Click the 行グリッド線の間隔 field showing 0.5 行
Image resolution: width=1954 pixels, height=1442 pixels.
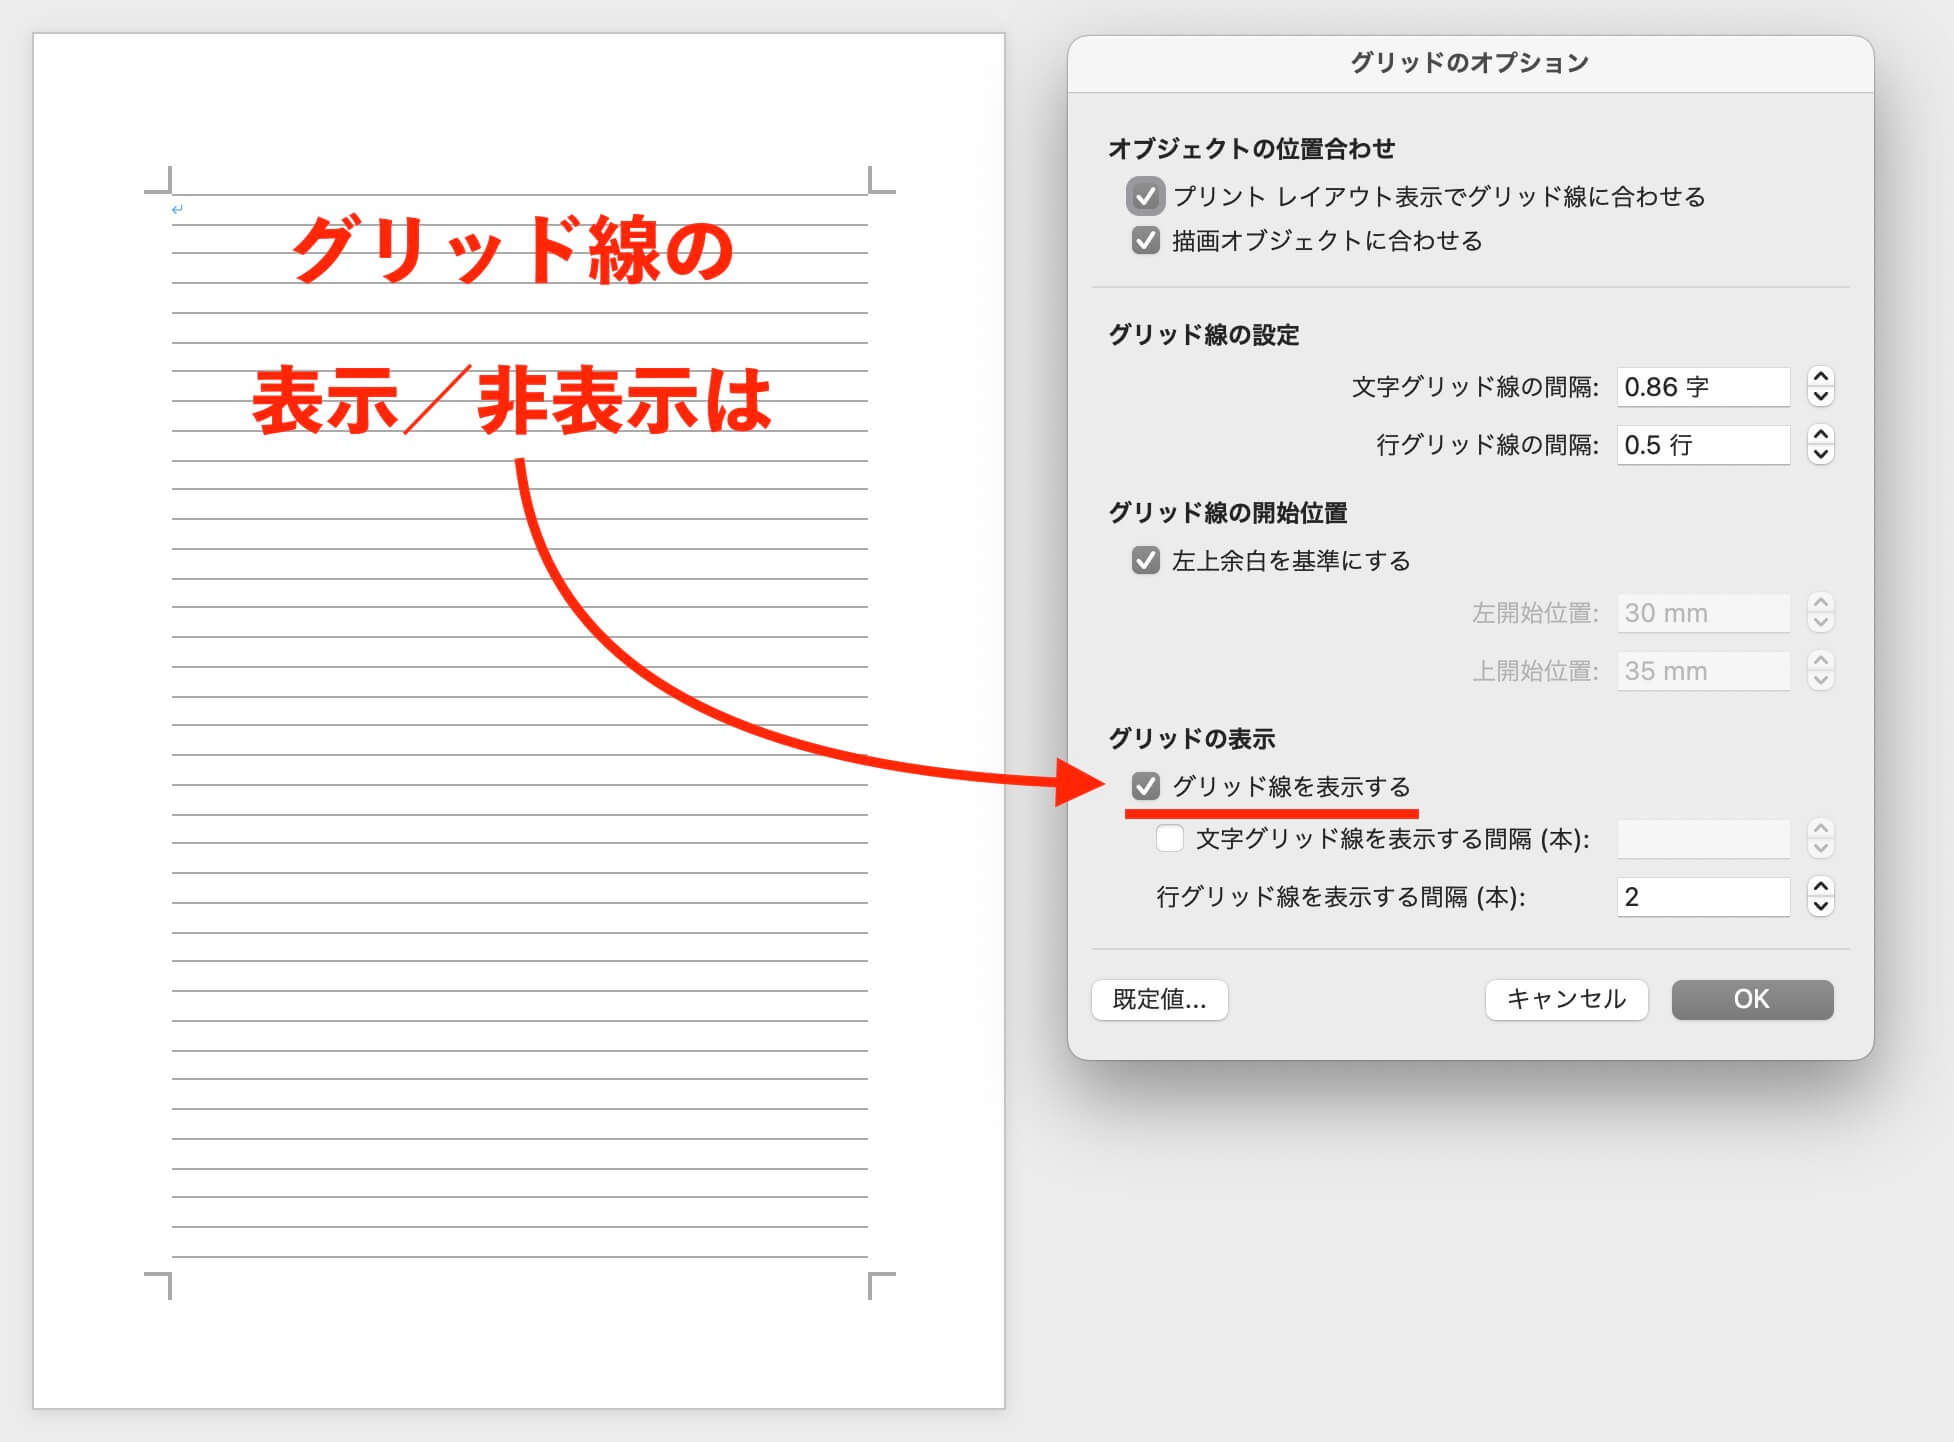[x=1702, y=445]
